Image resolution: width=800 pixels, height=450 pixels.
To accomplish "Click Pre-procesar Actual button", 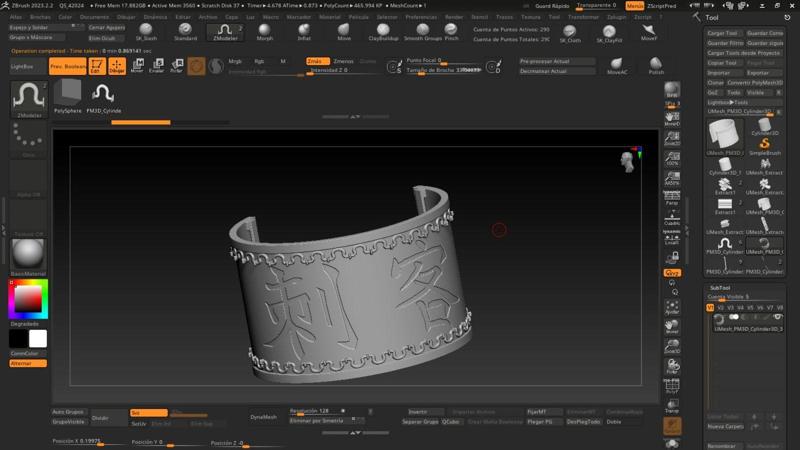I will click(557, 61).
